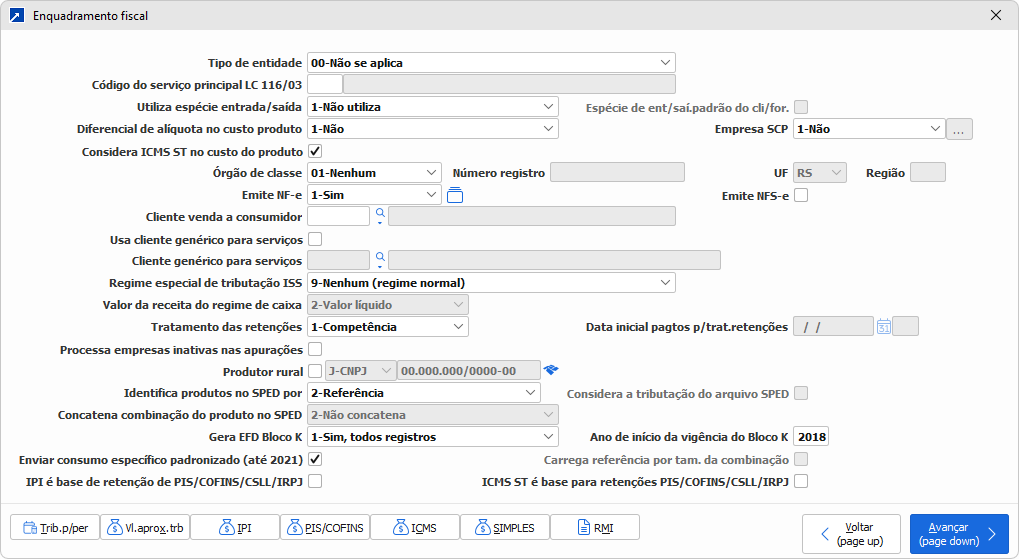The height and width of the screenshot is (559, 1019).
Task: Open the PIS/COFINS settings section
Action: (325, 527)
